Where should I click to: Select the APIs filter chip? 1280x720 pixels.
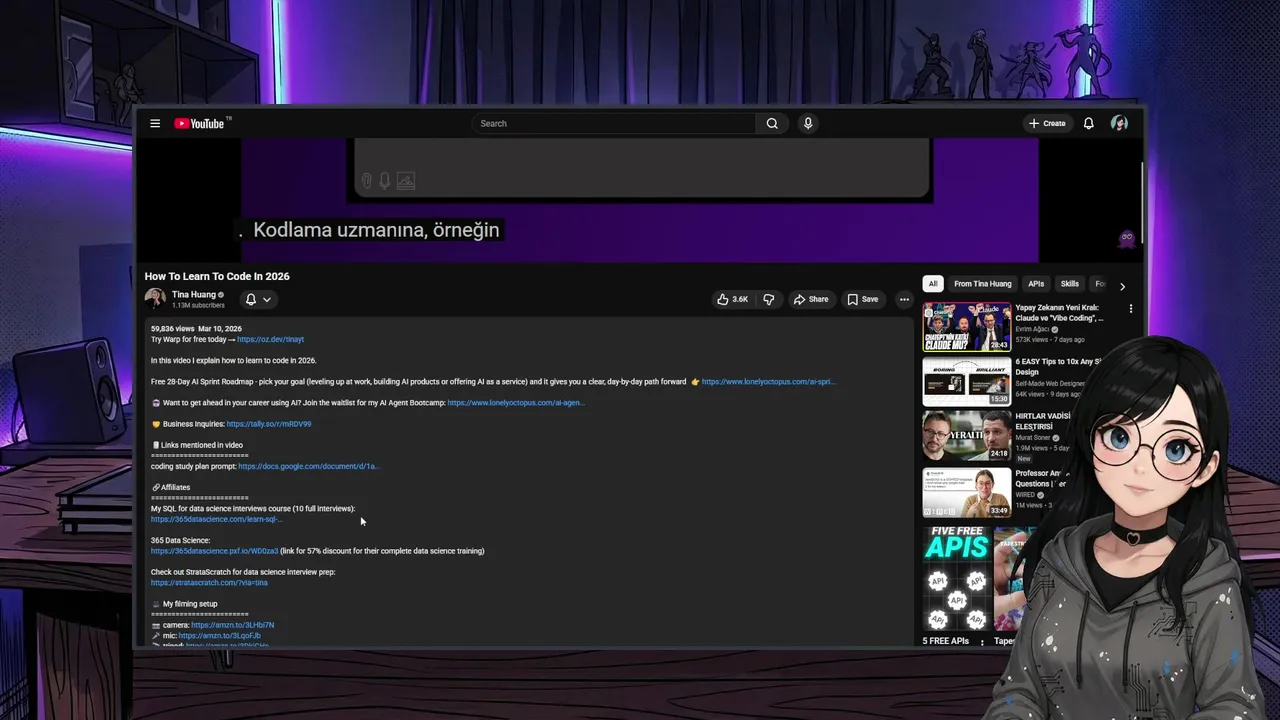pyautogui.click(x=1036, y=284)
